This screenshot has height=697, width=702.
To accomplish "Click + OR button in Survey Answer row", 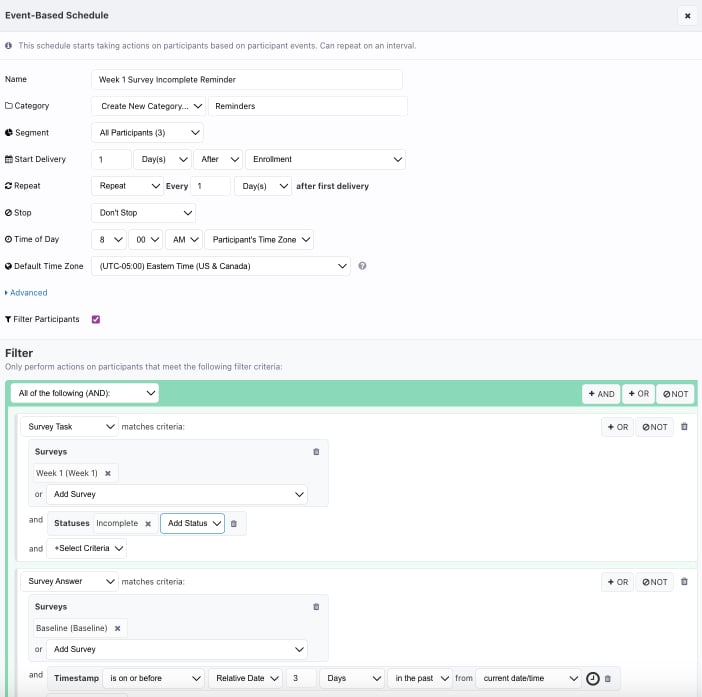I will coord(617,582).
